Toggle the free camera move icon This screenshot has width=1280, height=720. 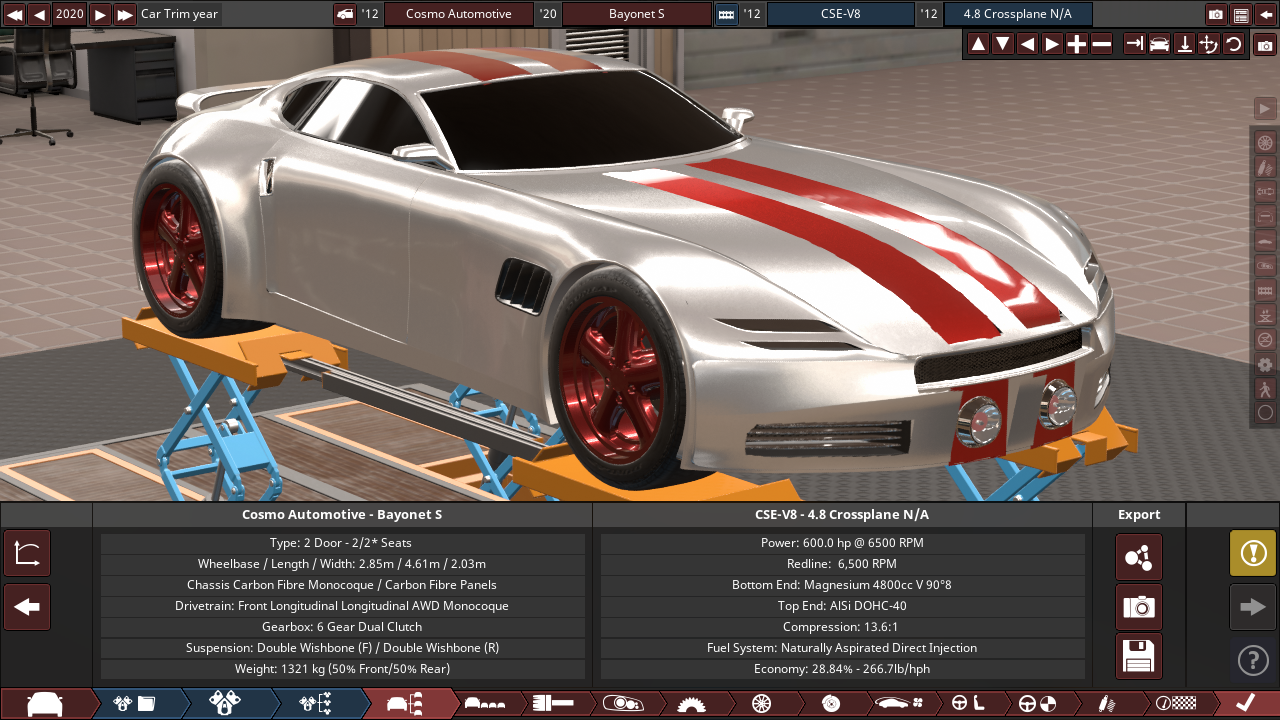pyautogui.click(x=1208, y=44)
